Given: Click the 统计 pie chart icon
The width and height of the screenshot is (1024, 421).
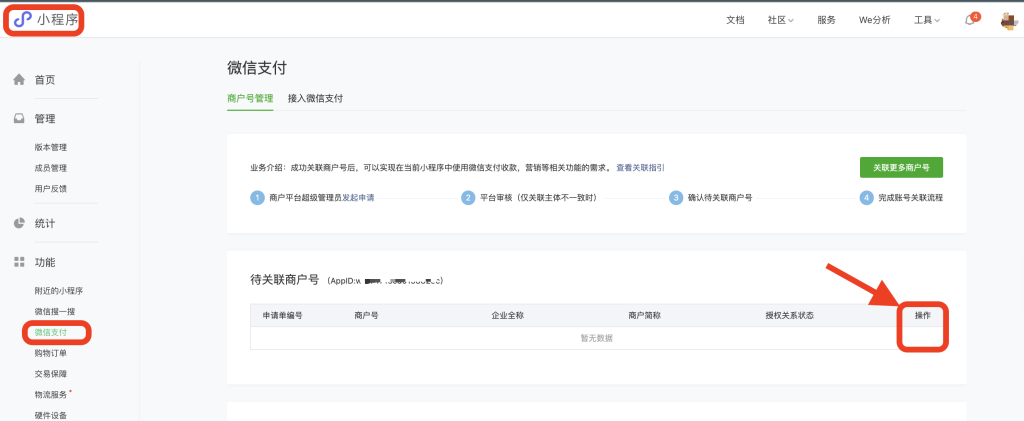Looking at the screenshot, I should click(18, 223).
